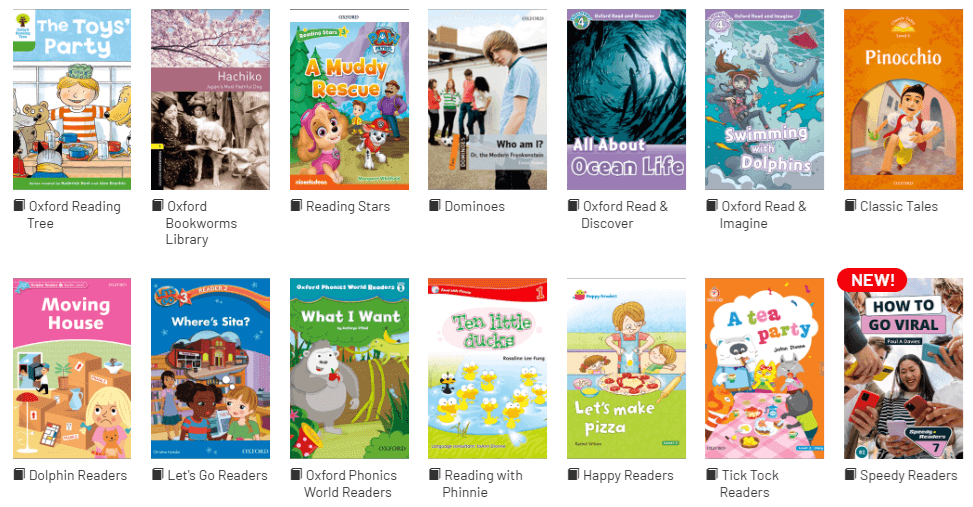Screen dimensions: 973x507
Task: Click the book icon next to Classic Tales
Action: point(851,205)
